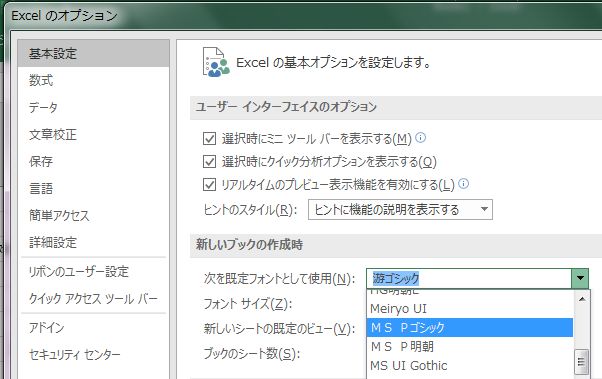Open the 文章校正 category
Screen dimensions: 602x379
coord(94,134)
